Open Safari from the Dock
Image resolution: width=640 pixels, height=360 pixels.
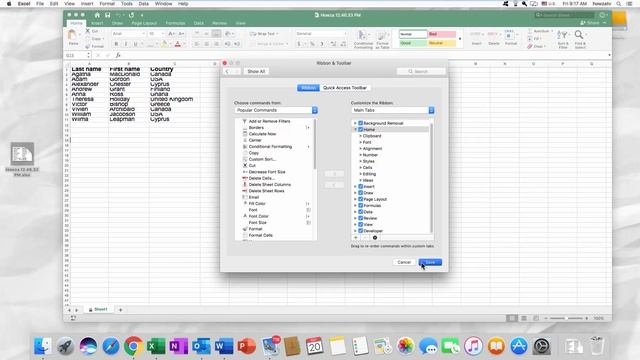(x=111, y=347)
